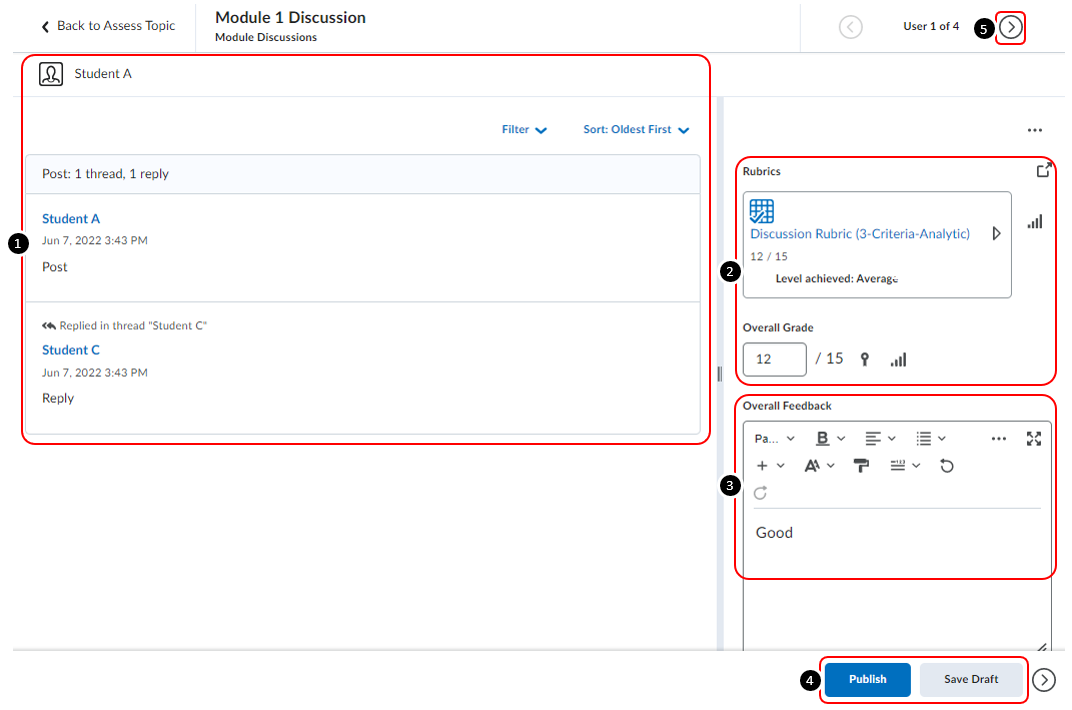
Task: Click the grade scheme key icon
Action: coord(865,359)
